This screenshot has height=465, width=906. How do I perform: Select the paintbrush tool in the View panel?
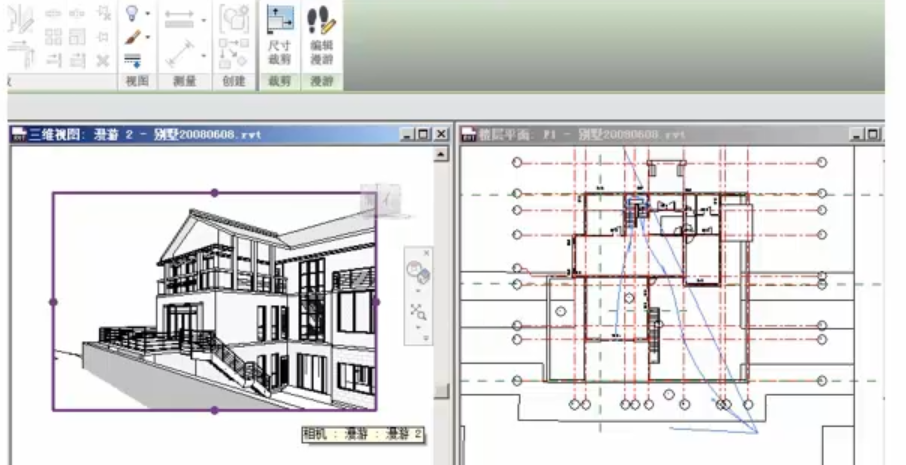[132, 37]
